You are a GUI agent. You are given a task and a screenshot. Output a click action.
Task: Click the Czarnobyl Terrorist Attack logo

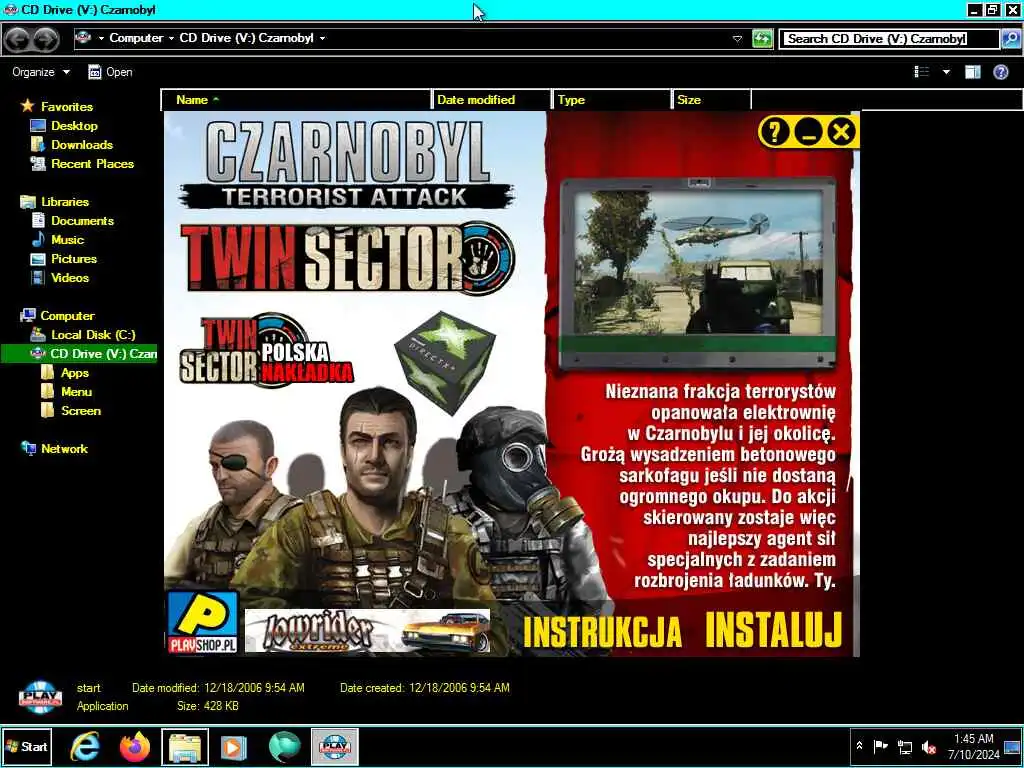347,165
